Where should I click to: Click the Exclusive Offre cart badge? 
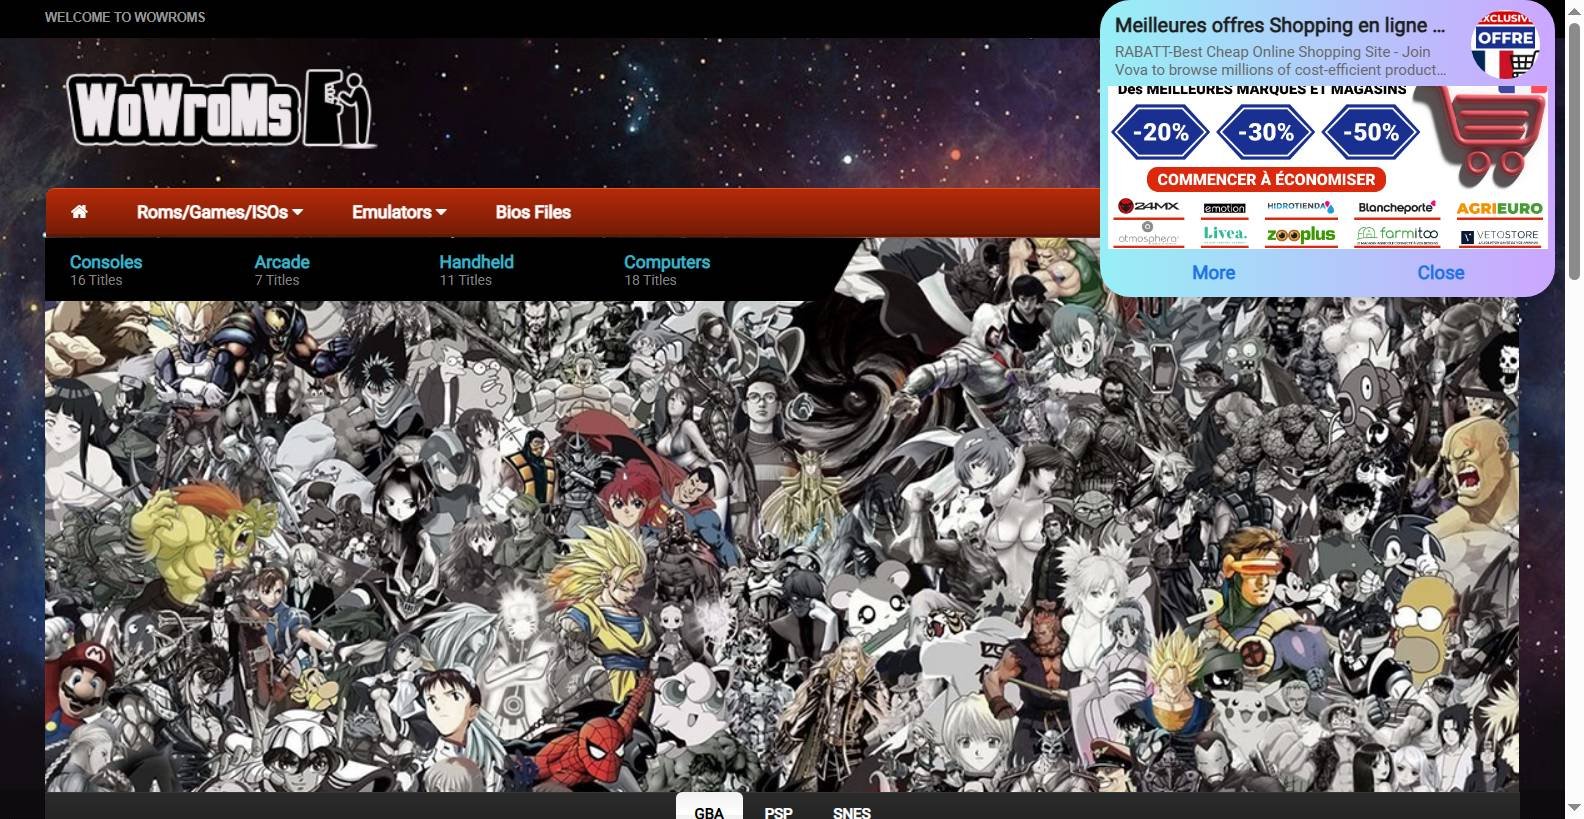pyautogui.click(x=1505, y=46)
